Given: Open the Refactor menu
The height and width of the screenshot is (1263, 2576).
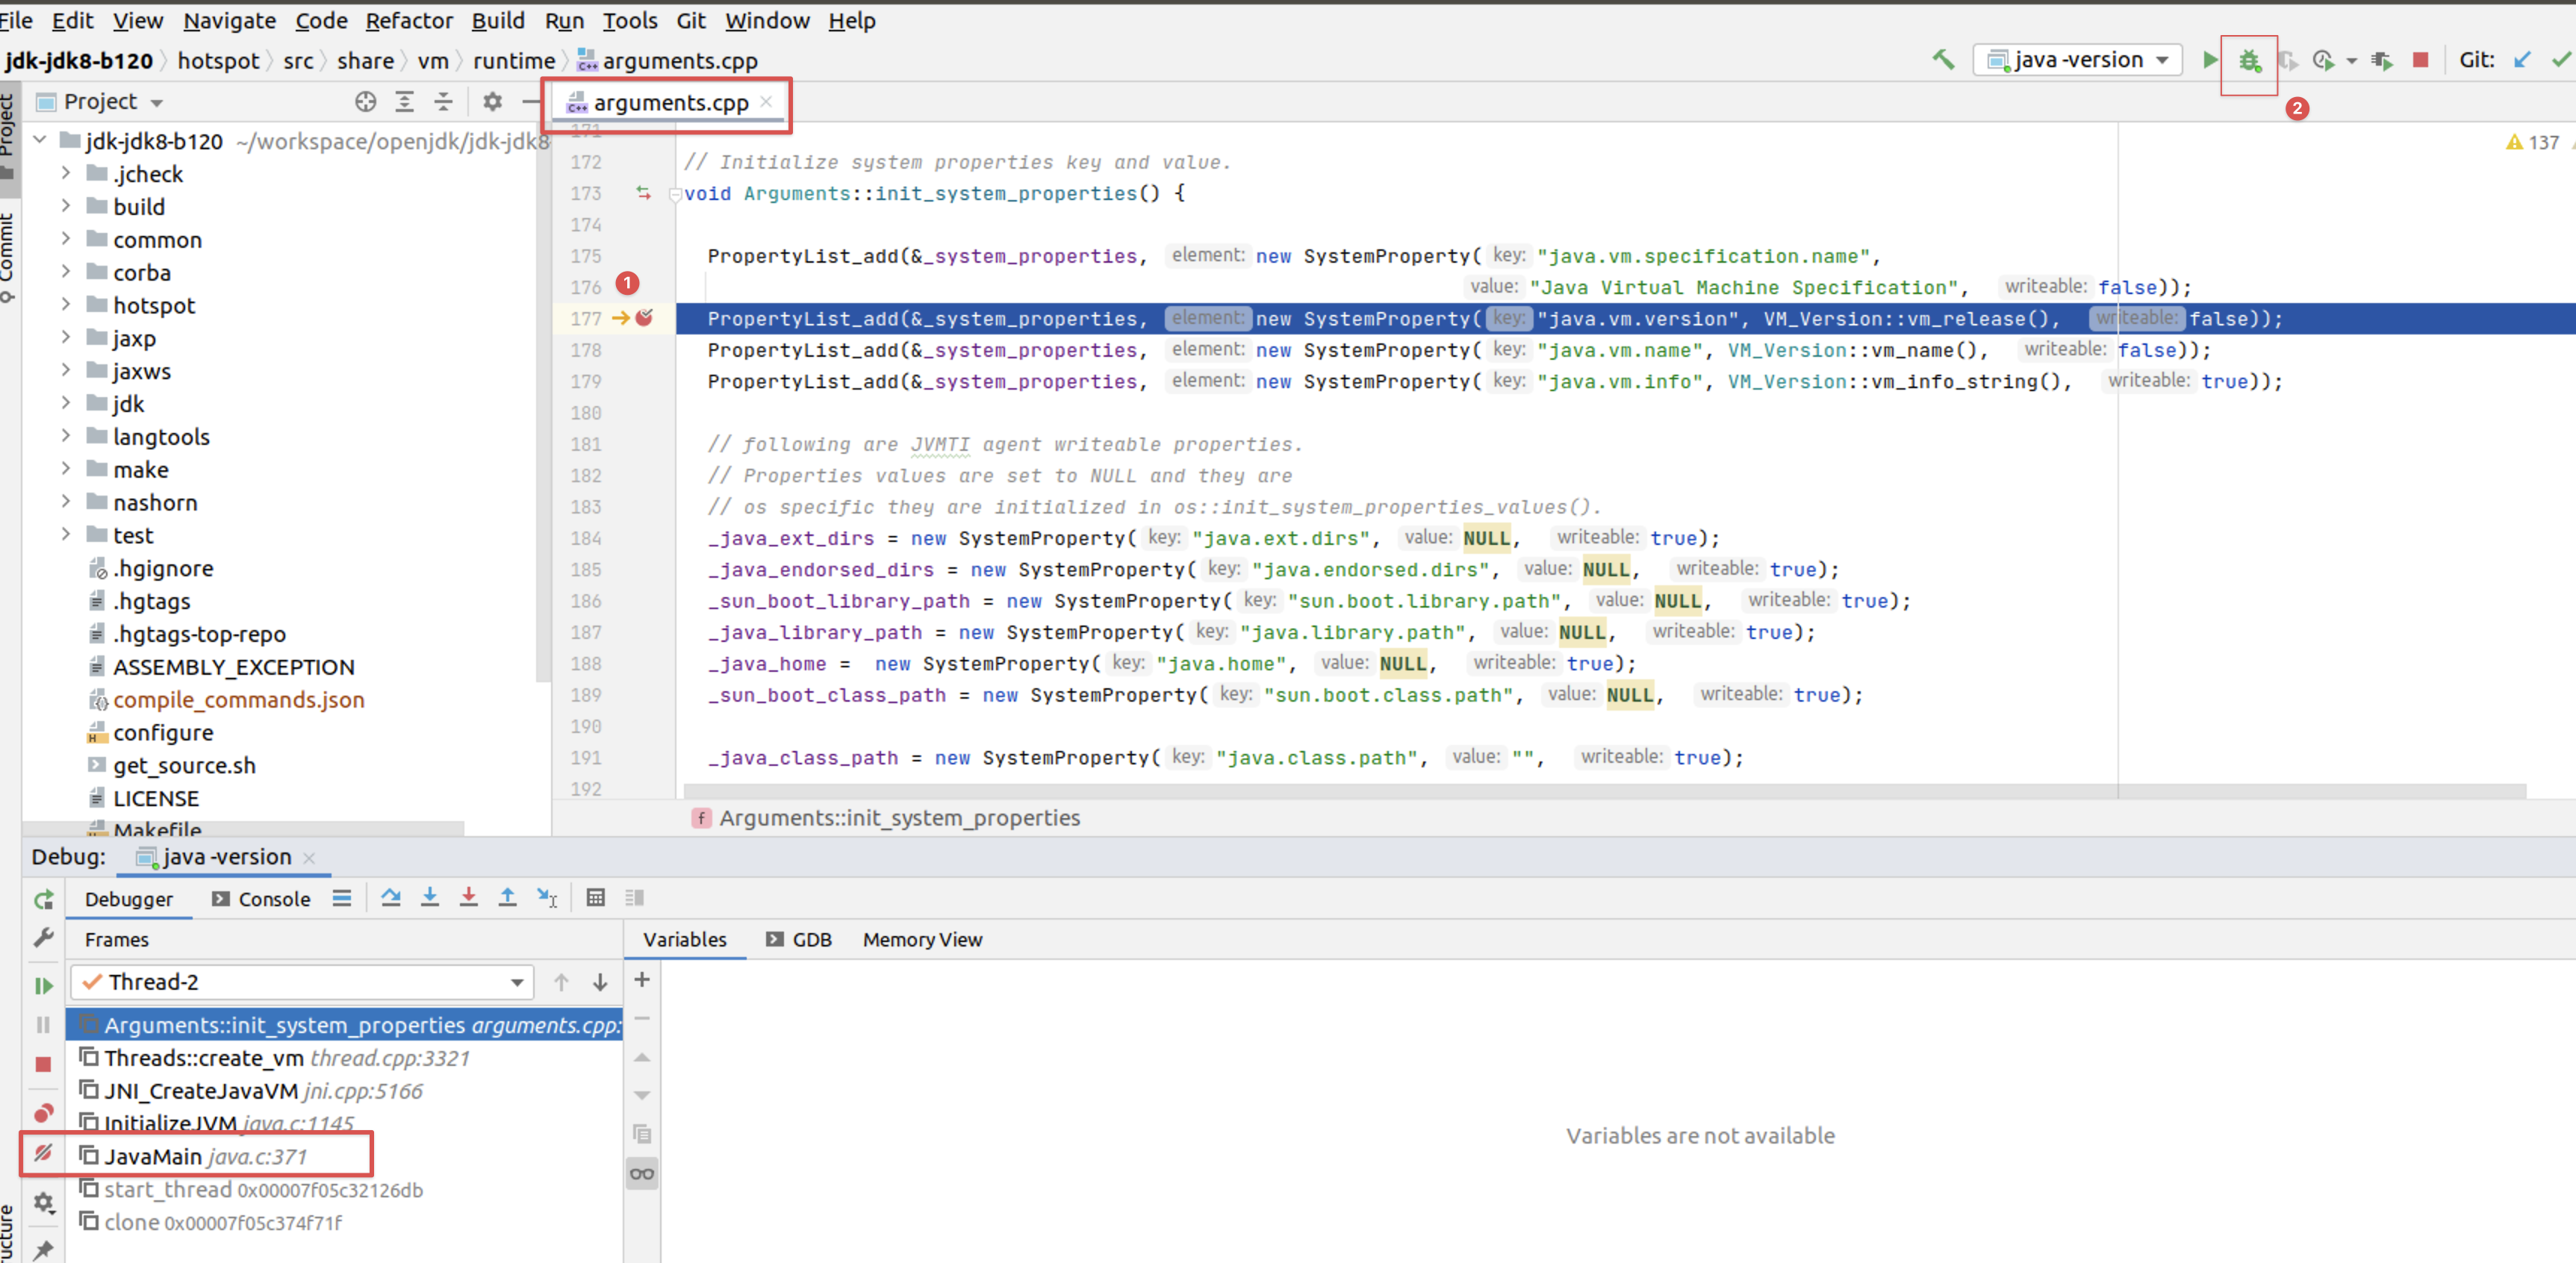Looking at the screenshot, I should (x=408, y=20).
